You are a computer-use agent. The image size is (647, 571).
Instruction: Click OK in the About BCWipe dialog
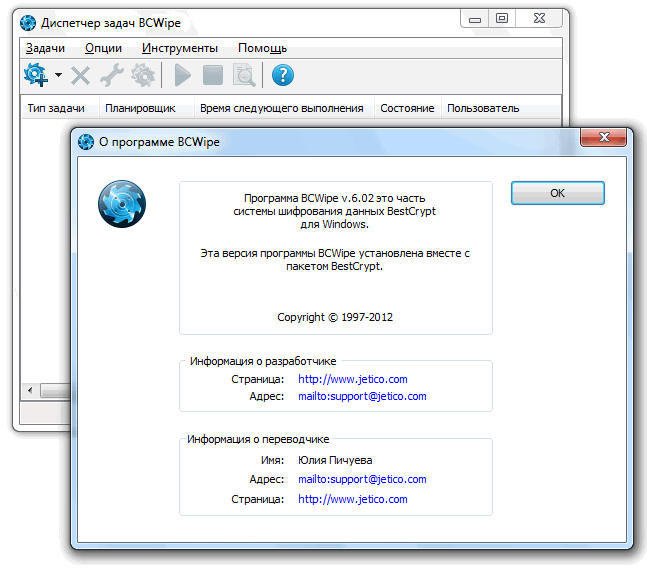[557, 193]
